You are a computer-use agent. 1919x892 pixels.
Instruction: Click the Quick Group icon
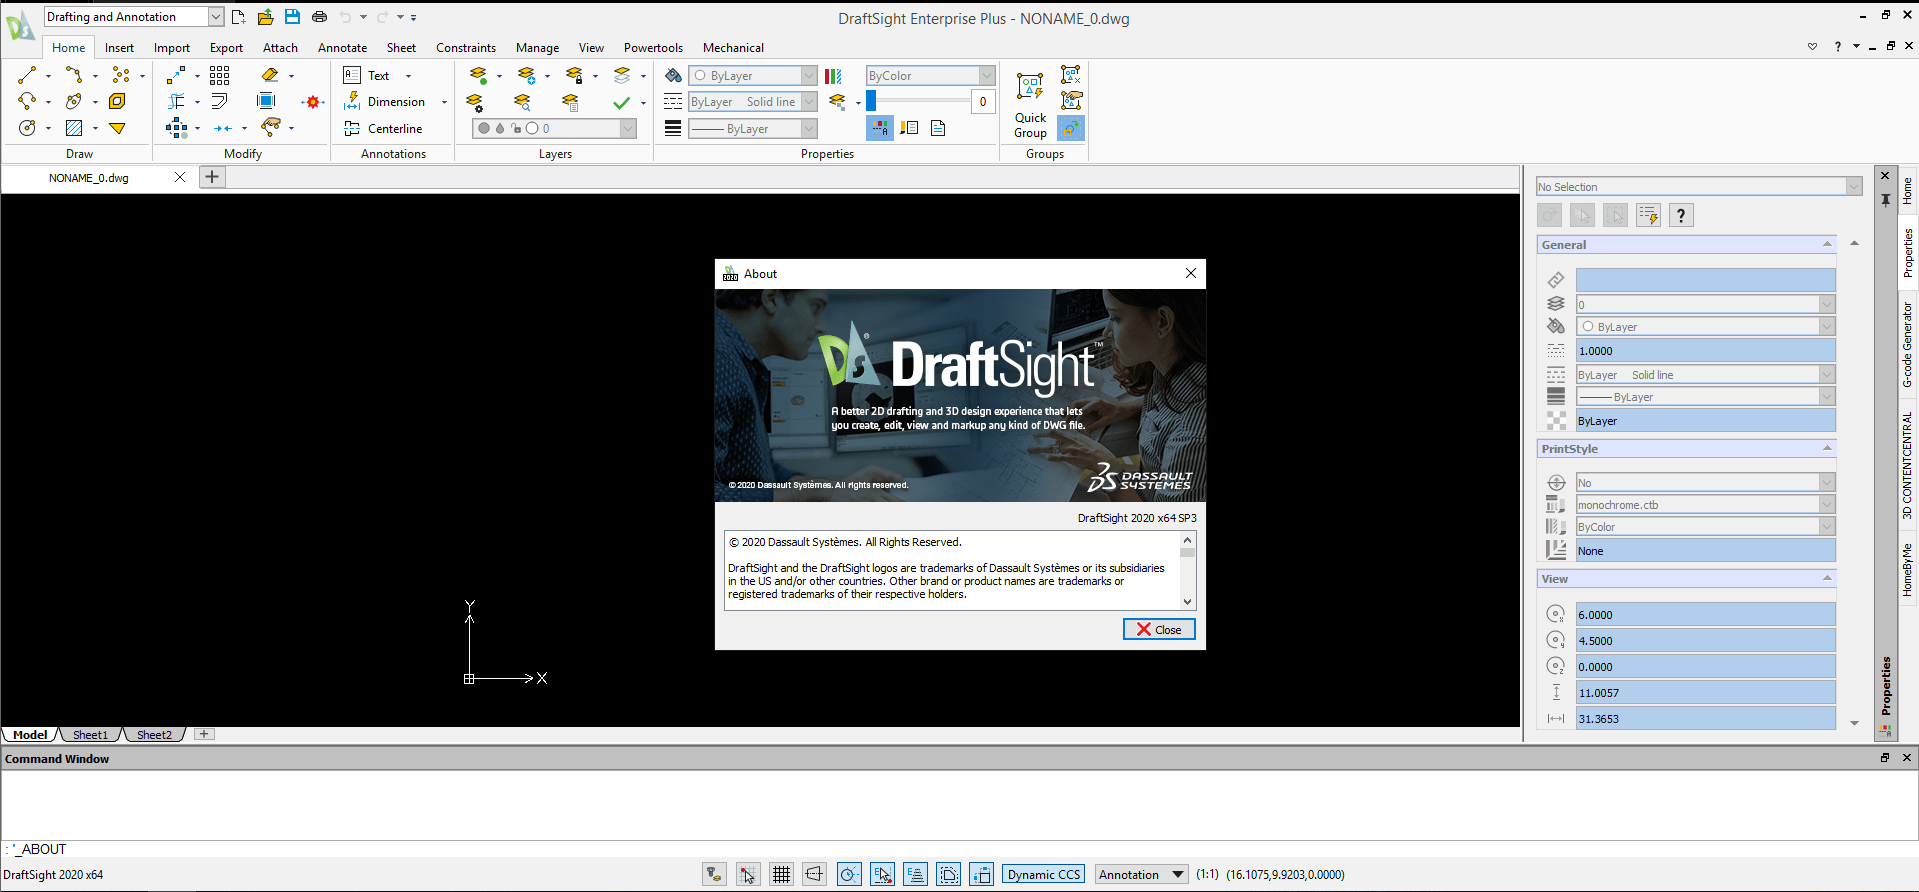point(1030,105)
